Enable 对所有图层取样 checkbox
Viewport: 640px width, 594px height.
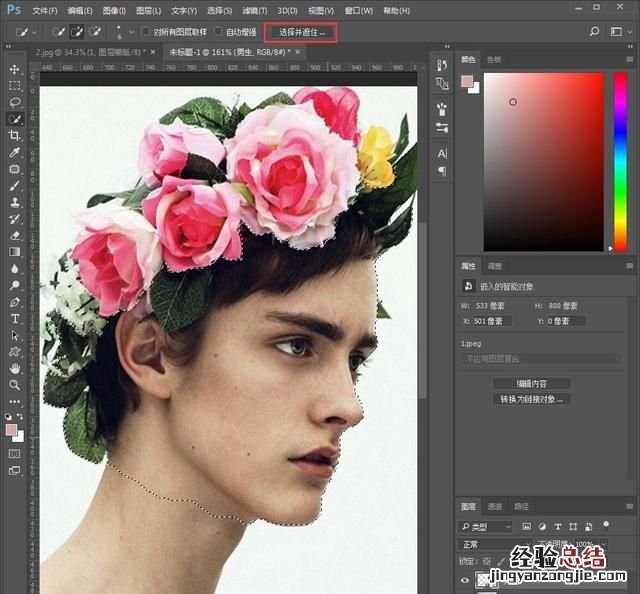pyautogui.click(x=146, y=32)
